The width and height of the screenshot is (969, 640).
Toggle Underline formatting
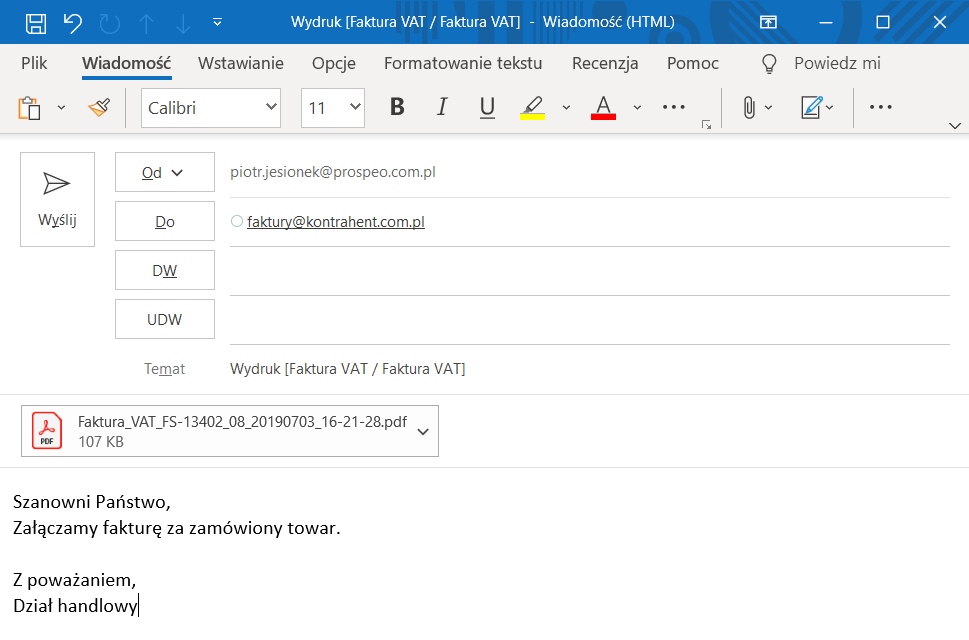pos(487,107)
